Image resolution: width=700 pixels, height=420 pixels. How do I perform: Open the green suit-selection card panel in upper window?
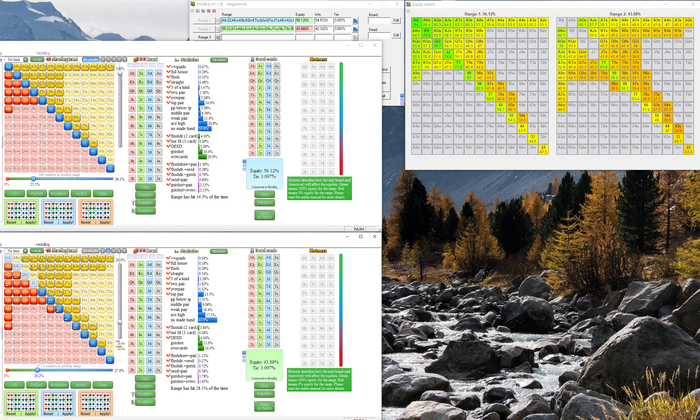coord(21,212)
